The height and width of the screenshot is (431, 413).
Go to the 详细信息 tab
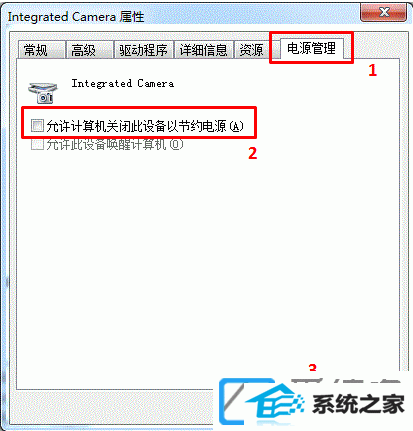pyautogui.click(x=203, y=50)
